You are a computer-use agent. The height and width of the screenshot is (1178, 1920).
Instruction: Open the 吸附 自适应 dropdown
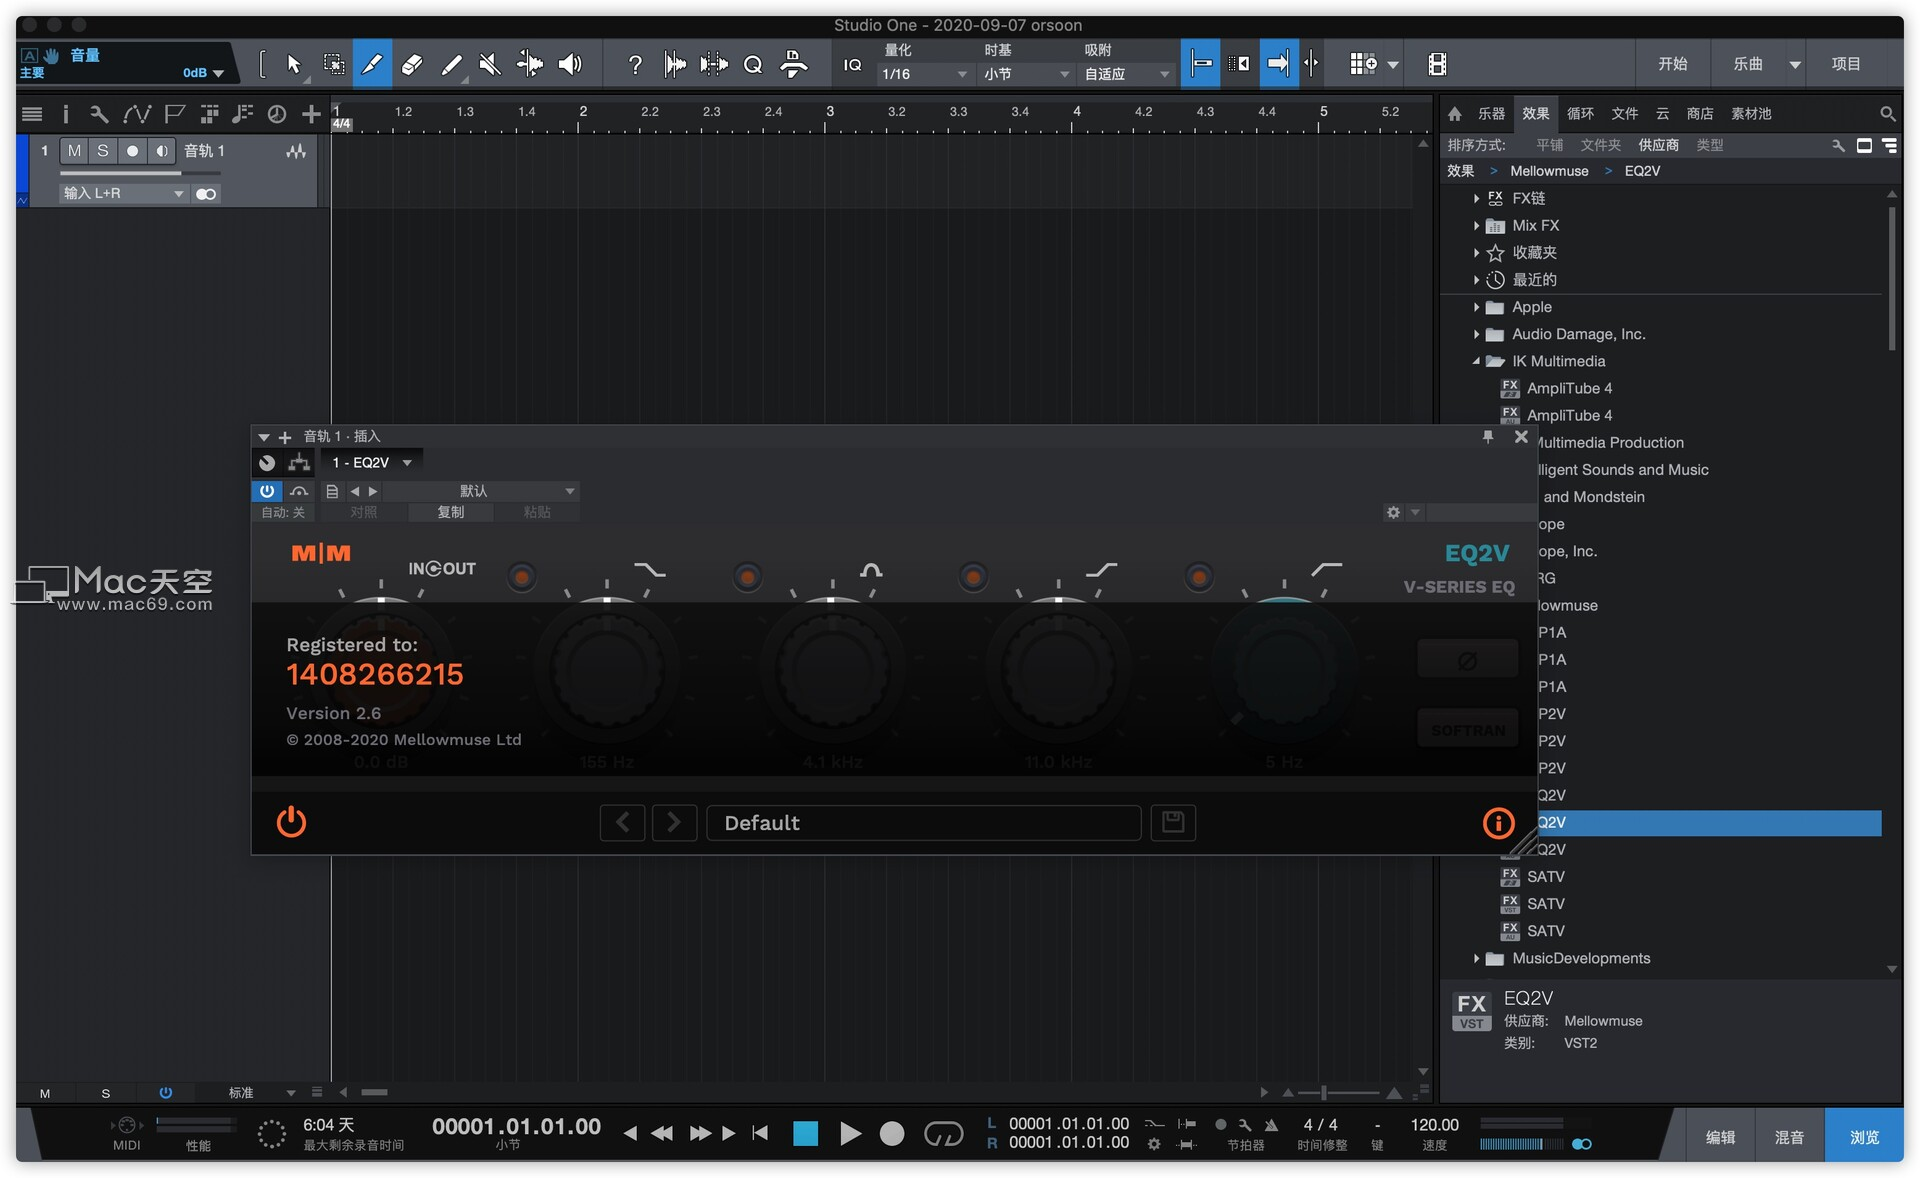[x=1127, y=74]
